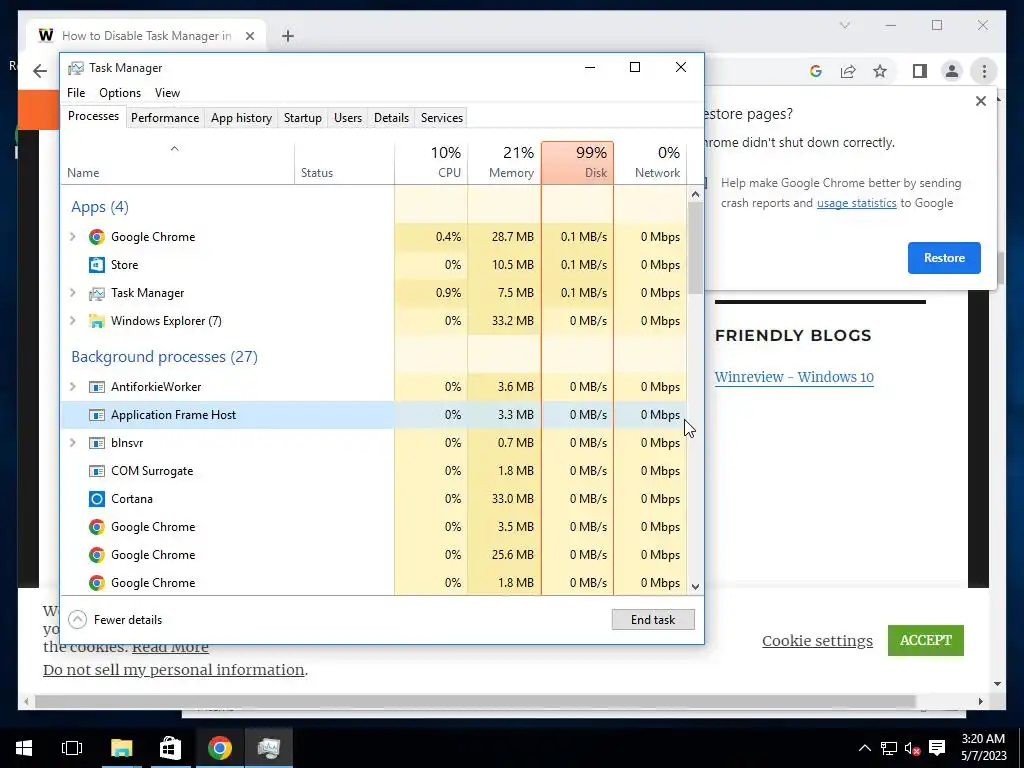Screen dimensions: 1024x768
Task: Click the Google icon in Chrome address bar
Action: click(x=816, y=71)
